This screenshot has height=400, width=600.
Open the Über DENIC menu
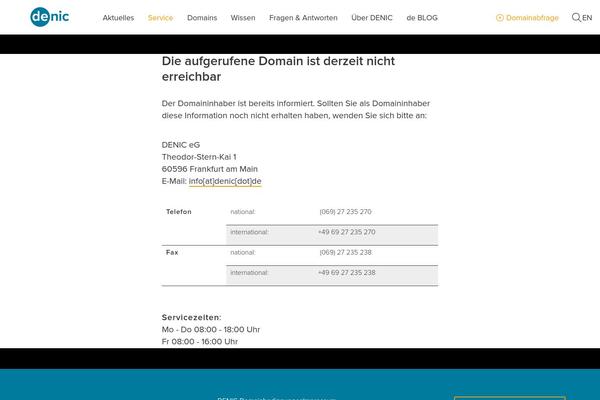[x=372, y=18]
